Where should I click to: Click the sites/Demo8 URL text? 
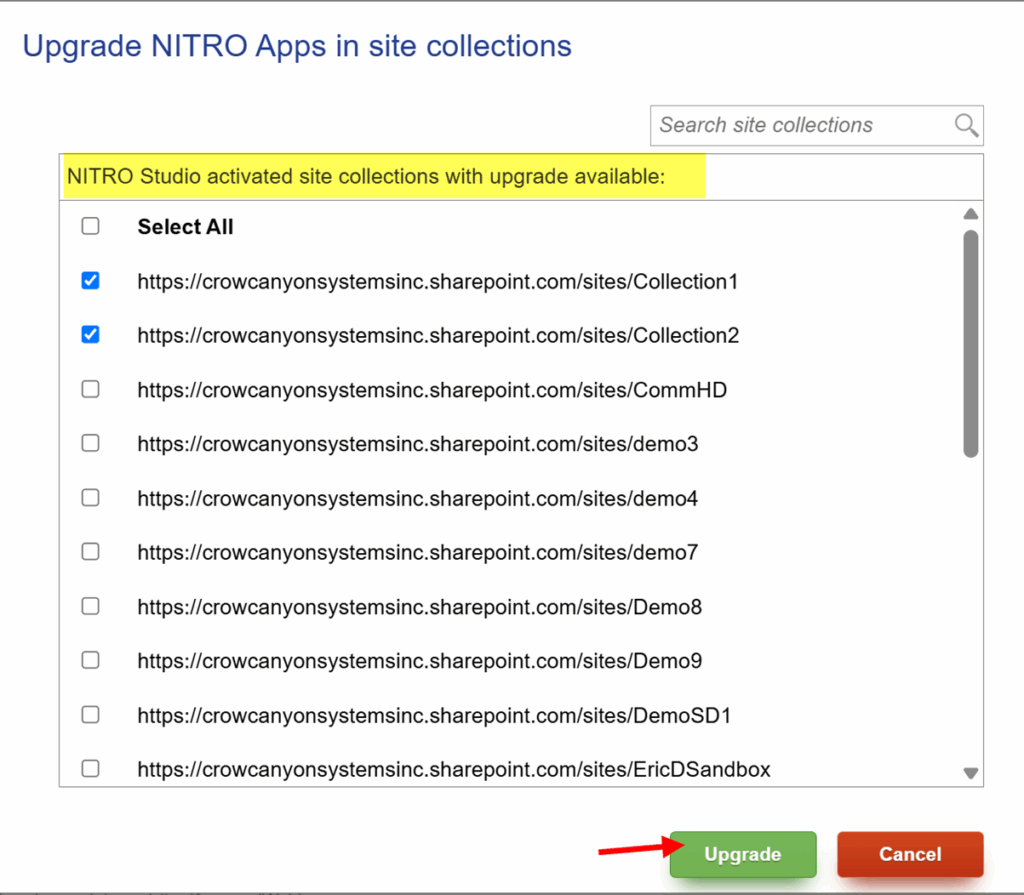(420, 608)
